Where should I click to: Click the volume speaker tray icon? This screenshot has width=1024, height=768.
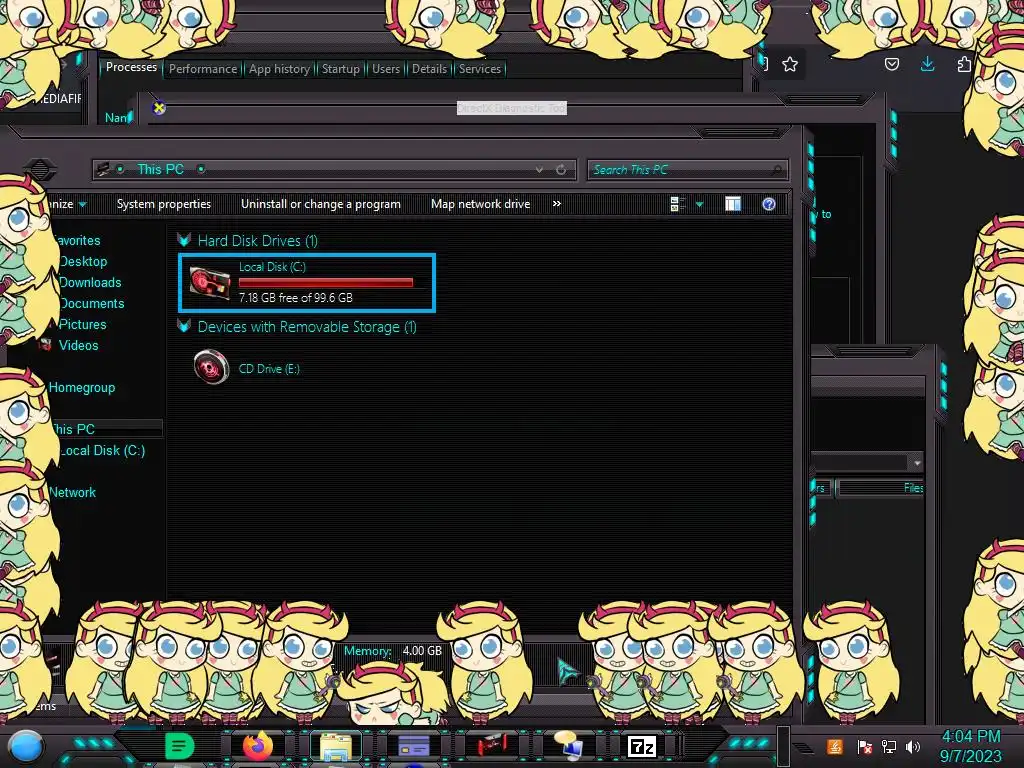913,746
